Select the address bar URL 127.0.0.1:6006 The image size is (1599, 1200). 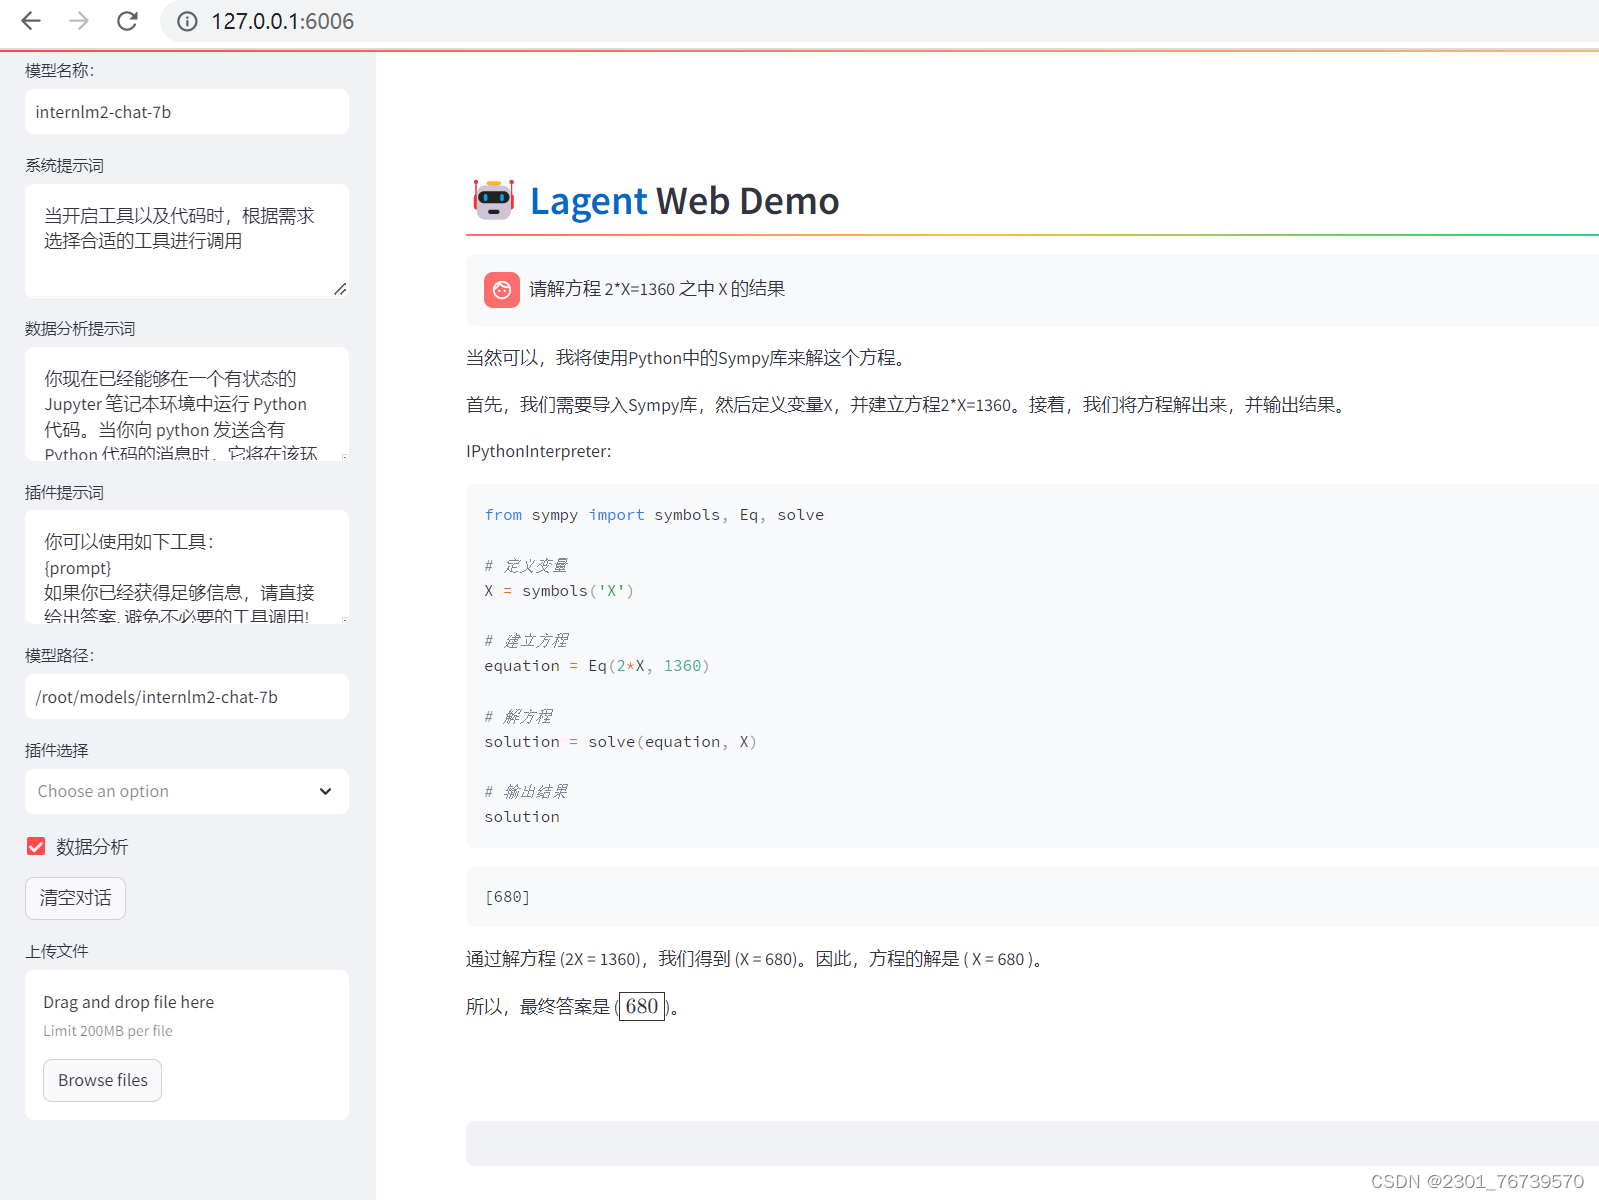tap(282, 21)
